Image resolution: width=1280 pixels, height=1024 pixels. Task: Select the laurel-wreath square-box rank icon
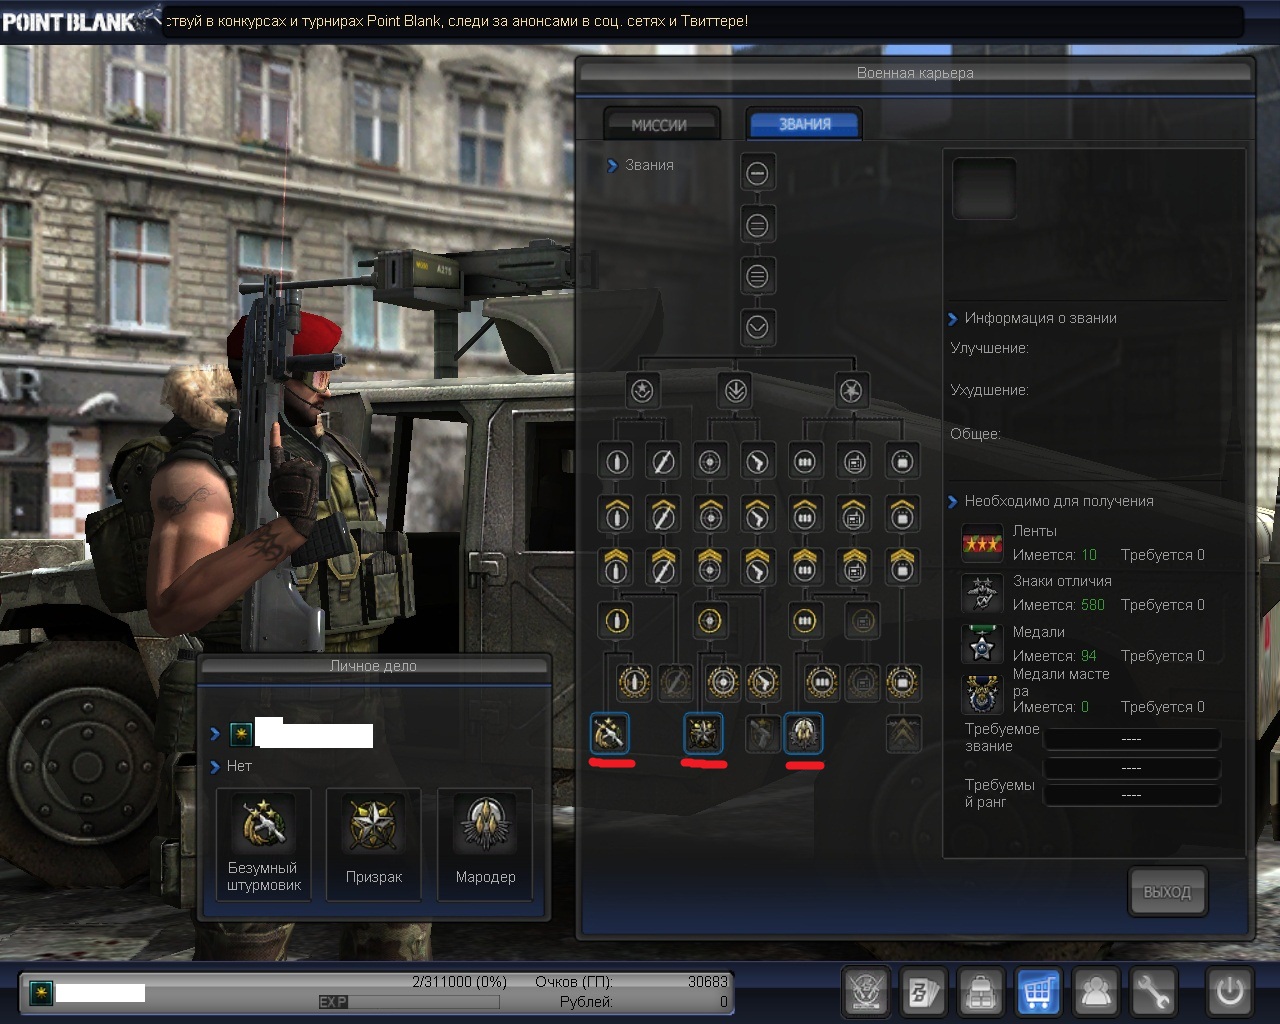click(902, 682)
